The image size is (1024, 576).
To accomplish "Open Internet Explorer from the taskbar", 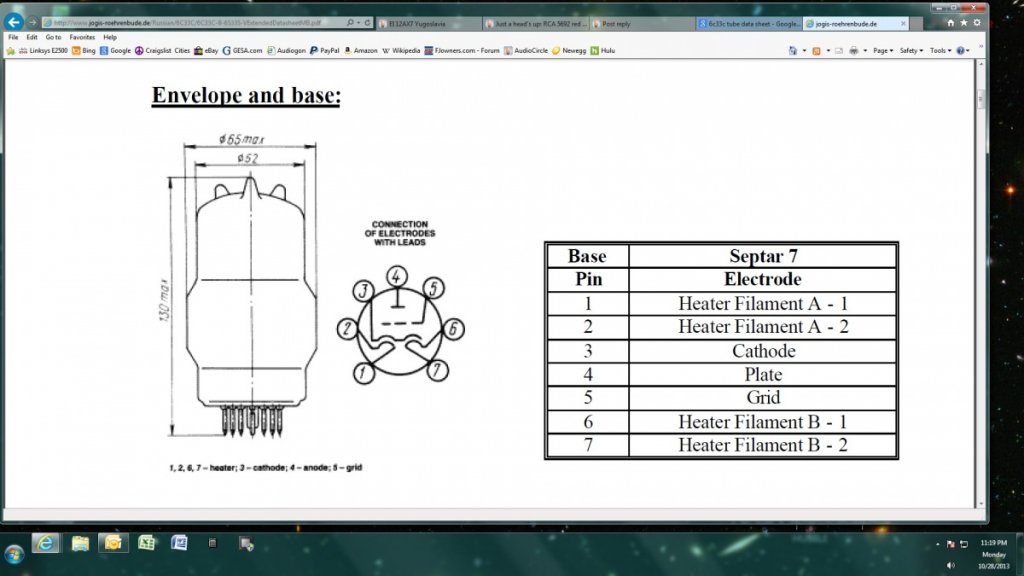I will [45, 543].
